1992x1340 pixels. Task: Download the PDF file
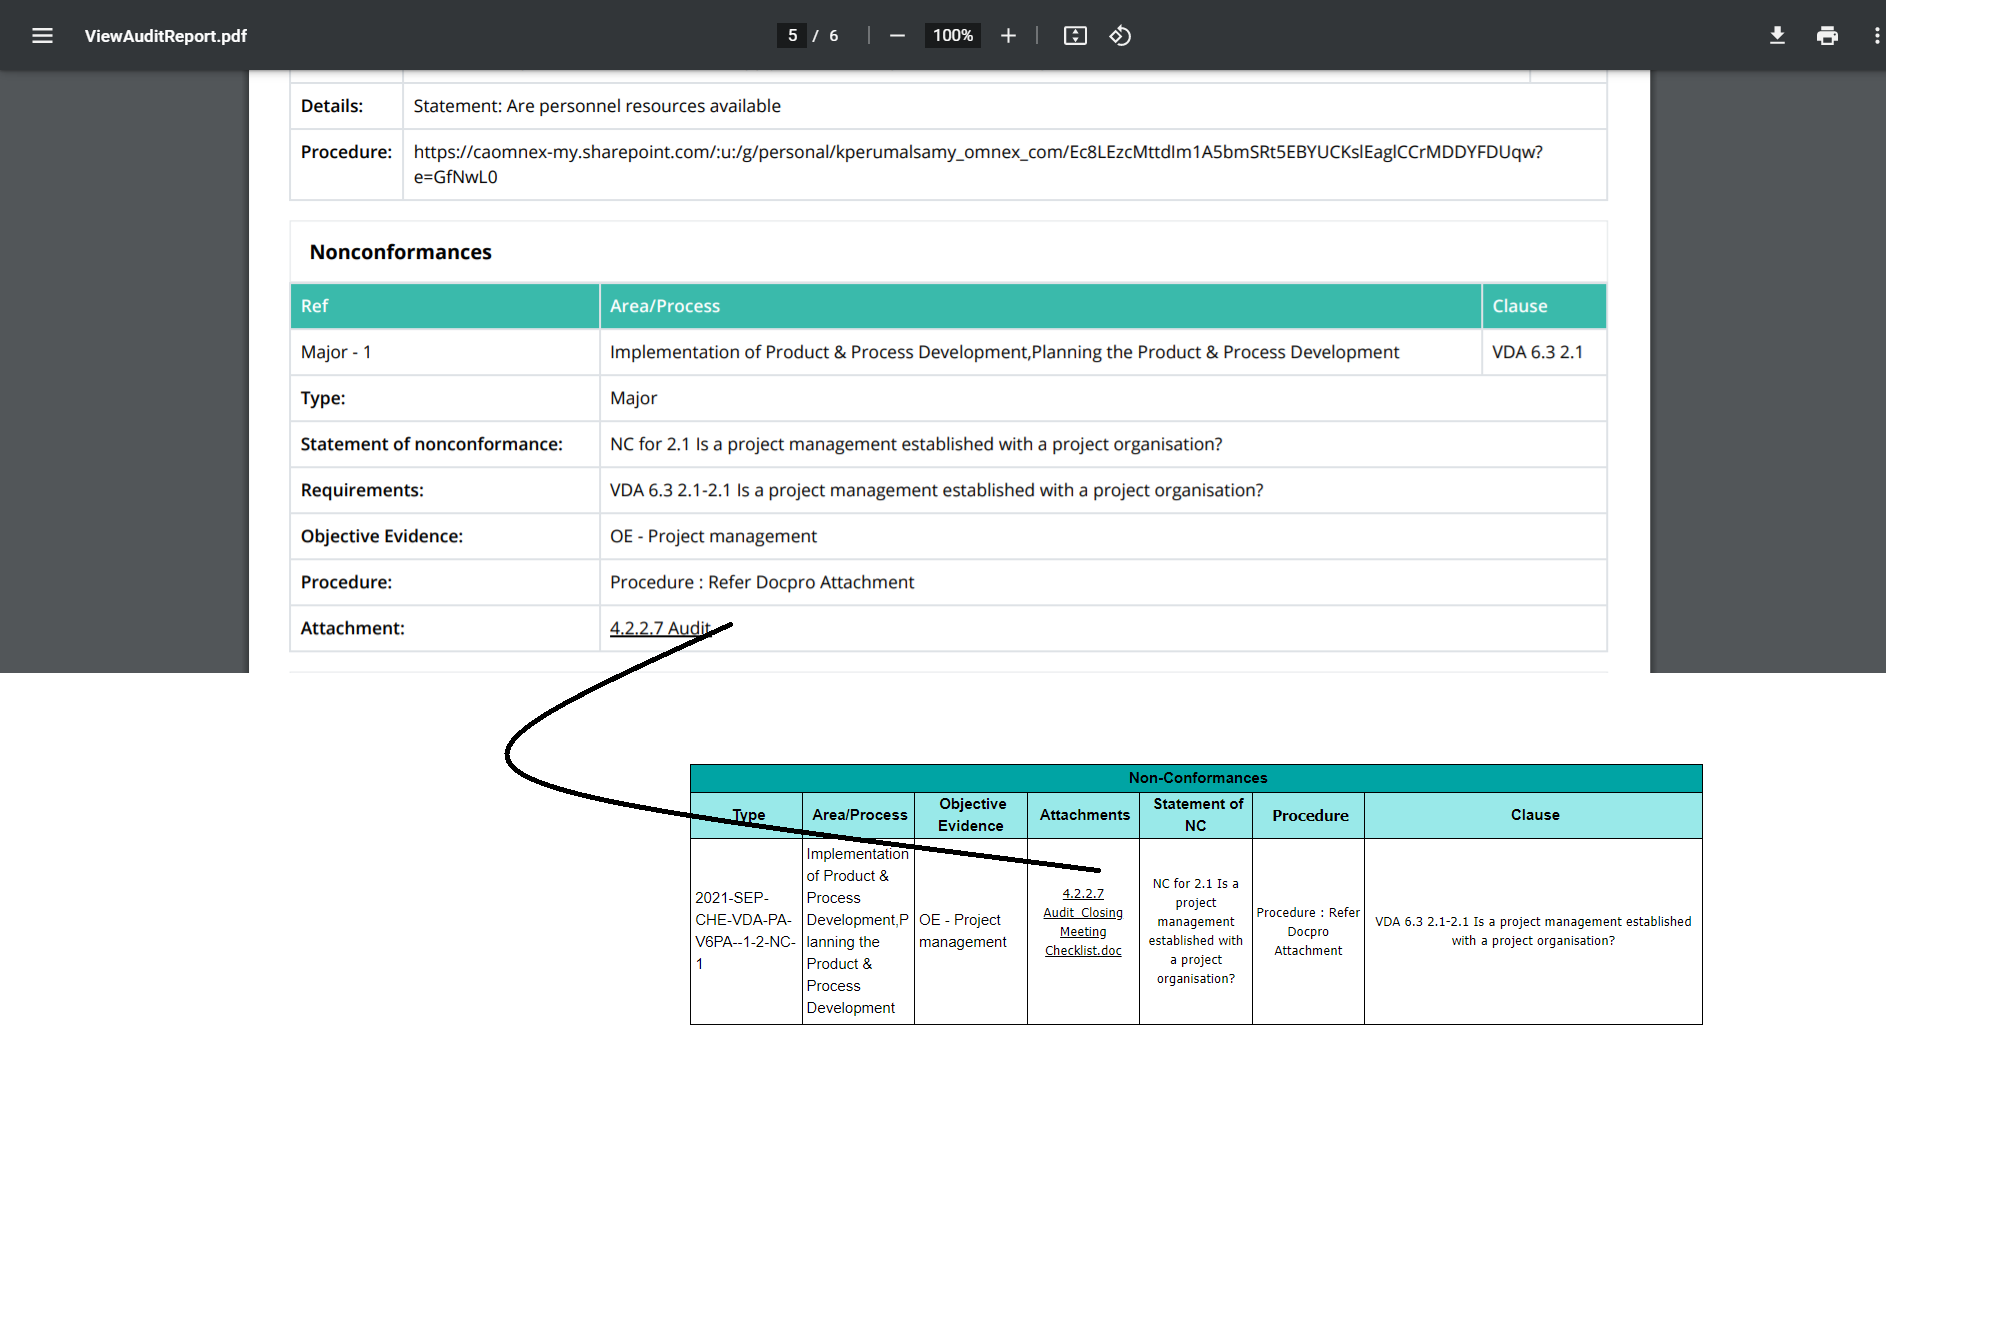(1777, 36)
